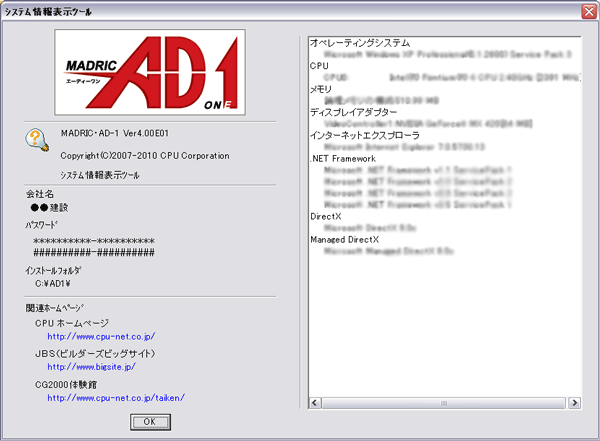Viewport: 600px width, 441px height.
Task: Click the C:¥AD1¥ install folder path
Action: 53,284
